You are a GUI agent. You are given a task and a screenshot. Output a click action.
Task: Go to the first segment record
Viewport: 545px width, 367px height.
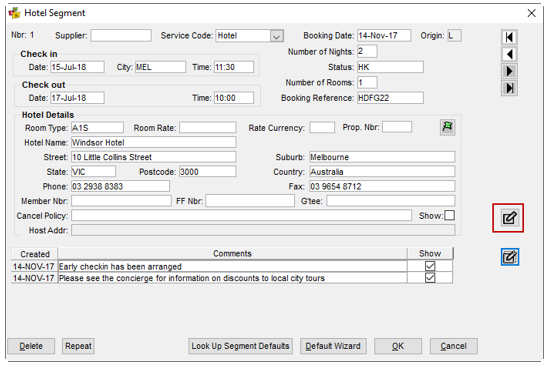point(509,37)
